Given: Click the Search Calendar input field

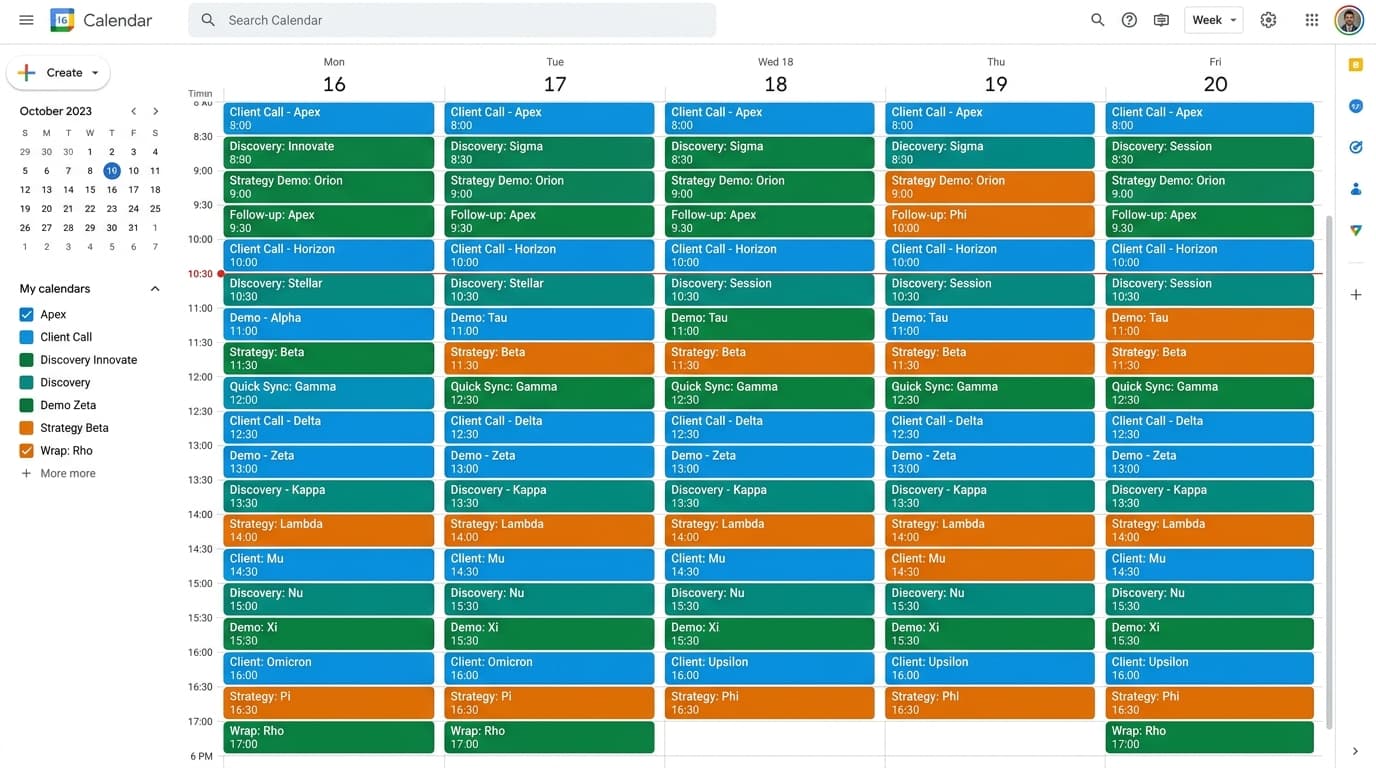Looking at the screenshot, I should click(x=452, y=20).
